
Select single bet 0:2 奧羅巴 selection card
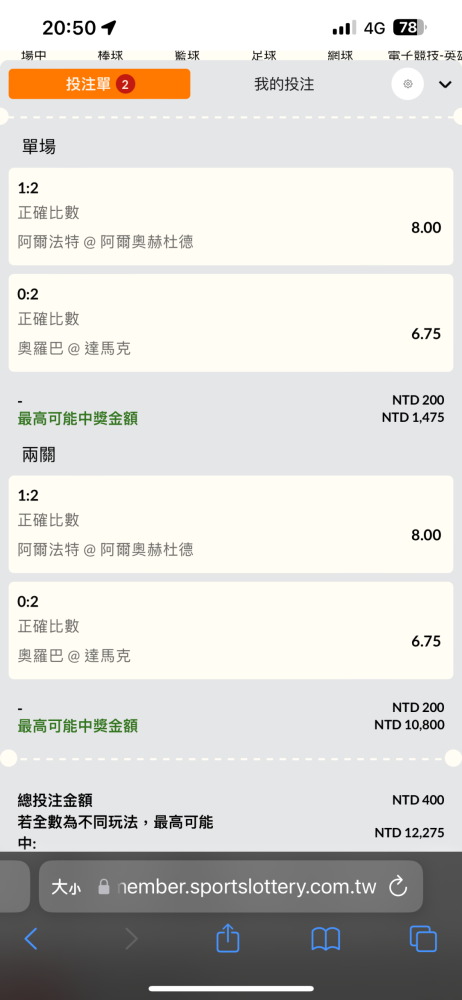click(231, 323)
